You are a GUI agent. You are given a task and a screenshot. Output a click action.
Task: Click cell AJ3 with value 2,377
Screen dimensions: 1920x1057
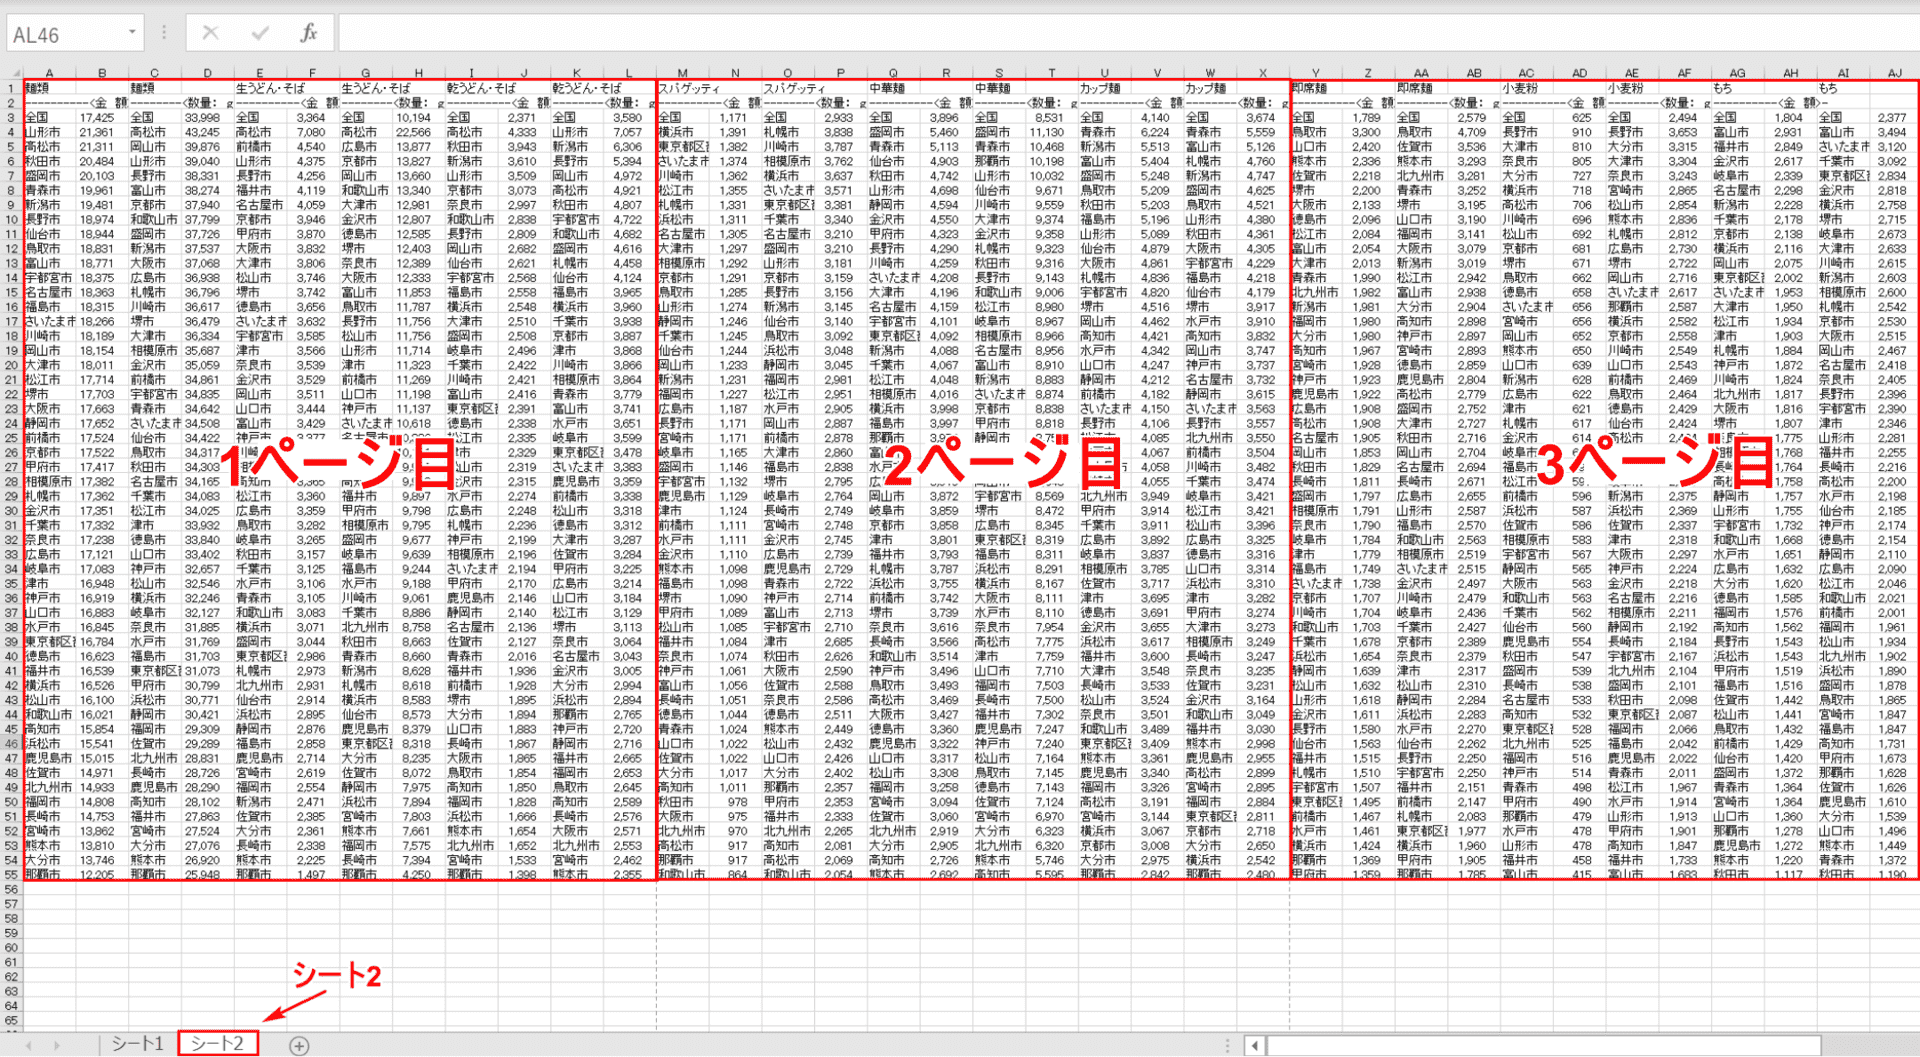[1894, 117]
